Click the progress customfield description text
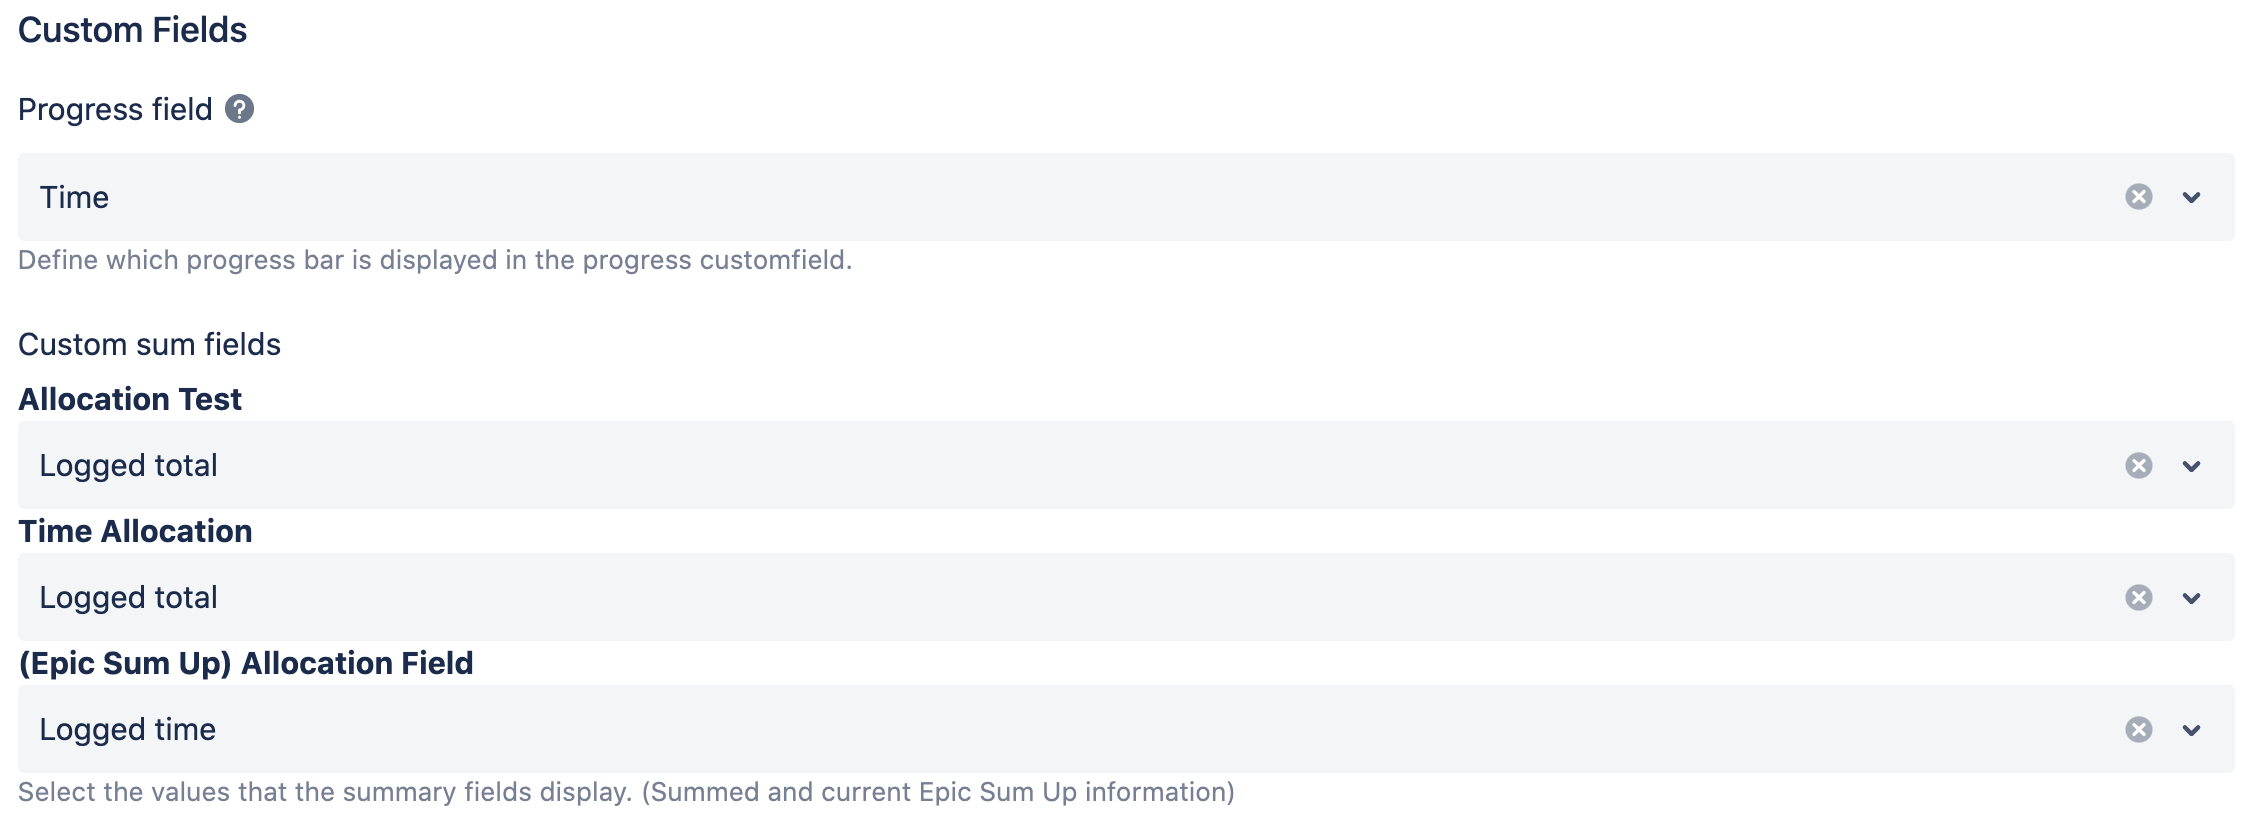The width and height of the screenshot is (2248, 820). [435, 260]
